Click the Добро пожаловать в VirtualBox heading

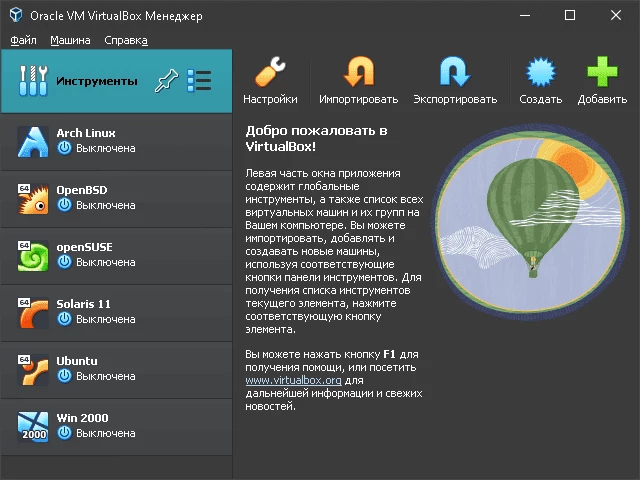click(316, 138)
